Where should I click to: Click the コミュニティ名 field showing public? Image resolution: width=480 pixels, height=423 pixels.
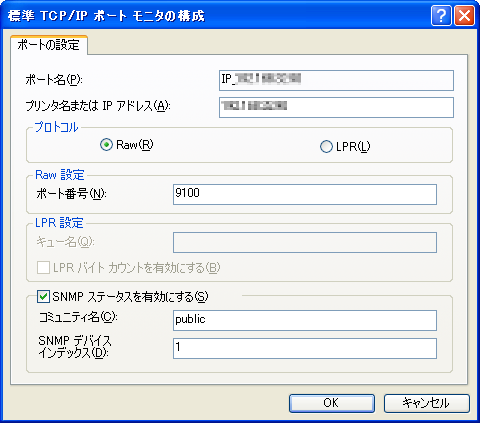click(x=305, y=320)
